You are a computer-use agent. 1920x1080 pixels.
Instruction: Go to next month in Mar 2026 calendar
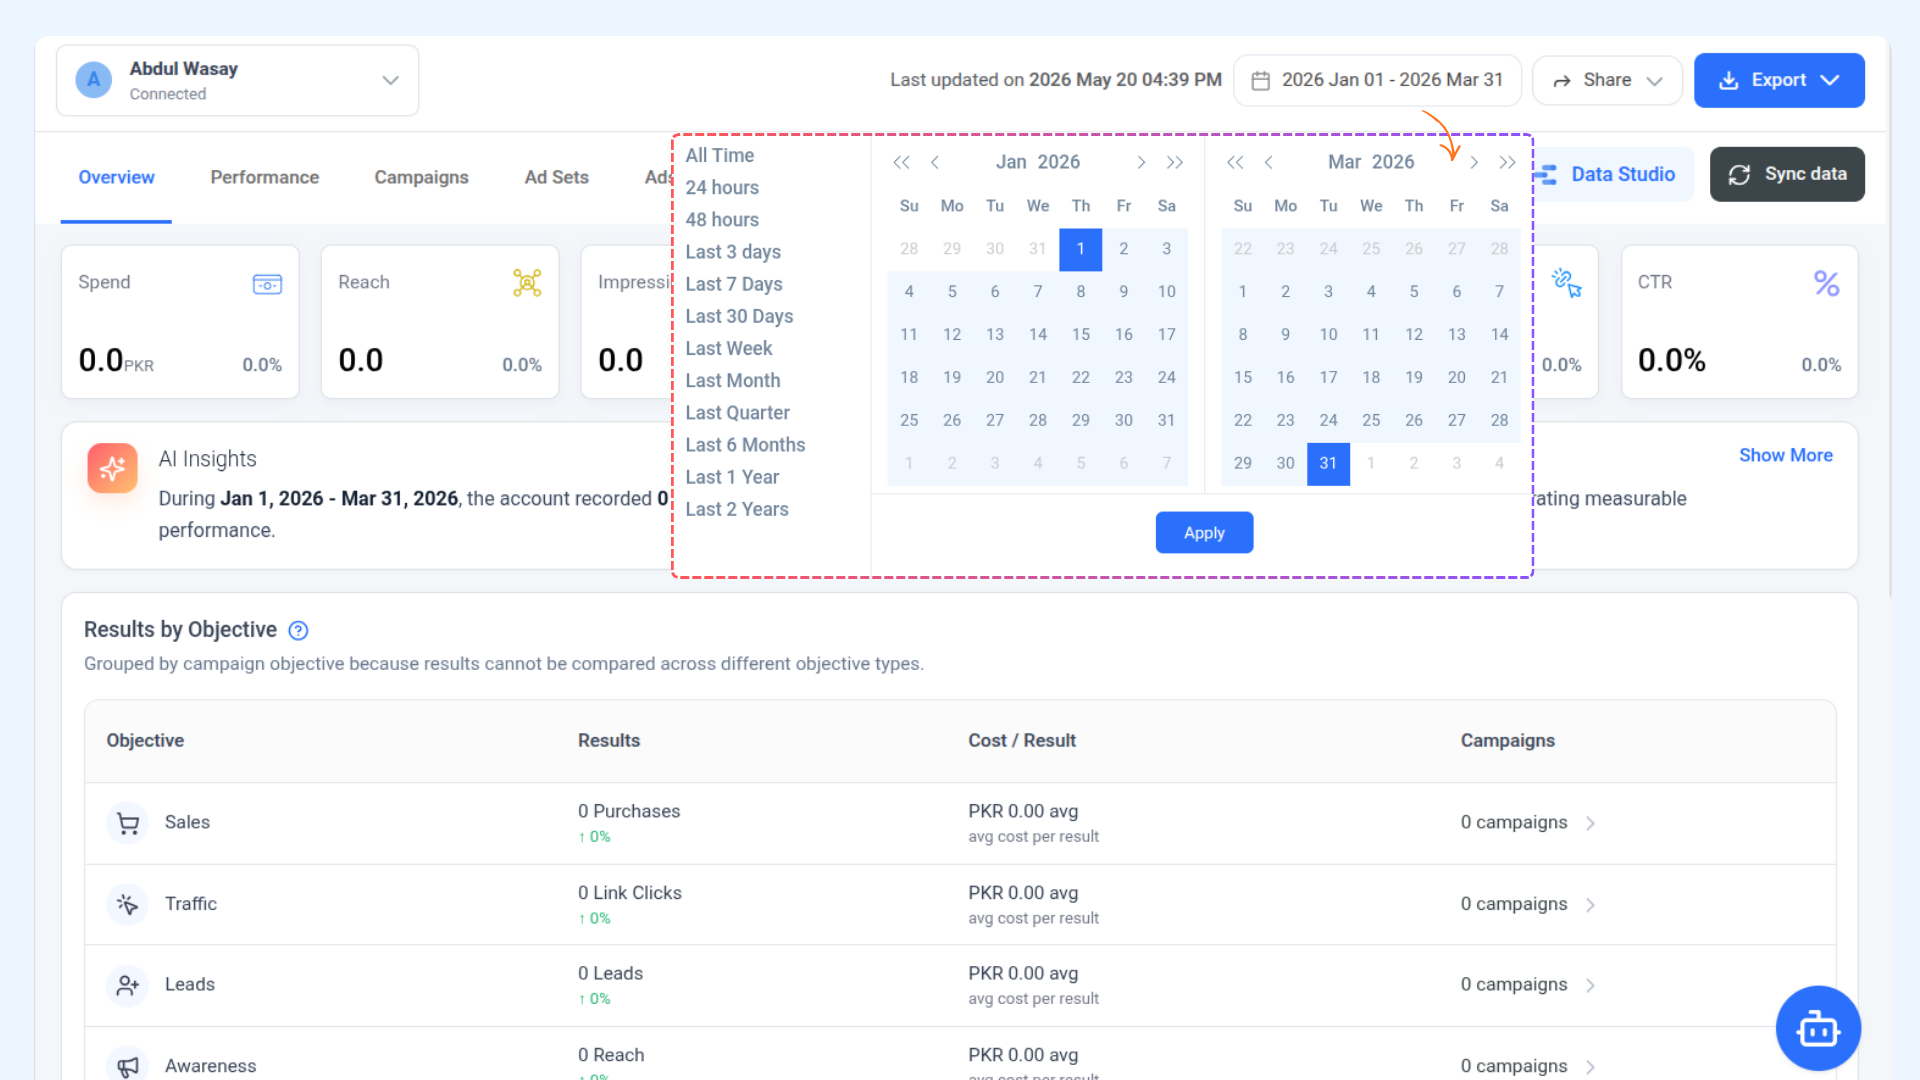[1474, 162]
